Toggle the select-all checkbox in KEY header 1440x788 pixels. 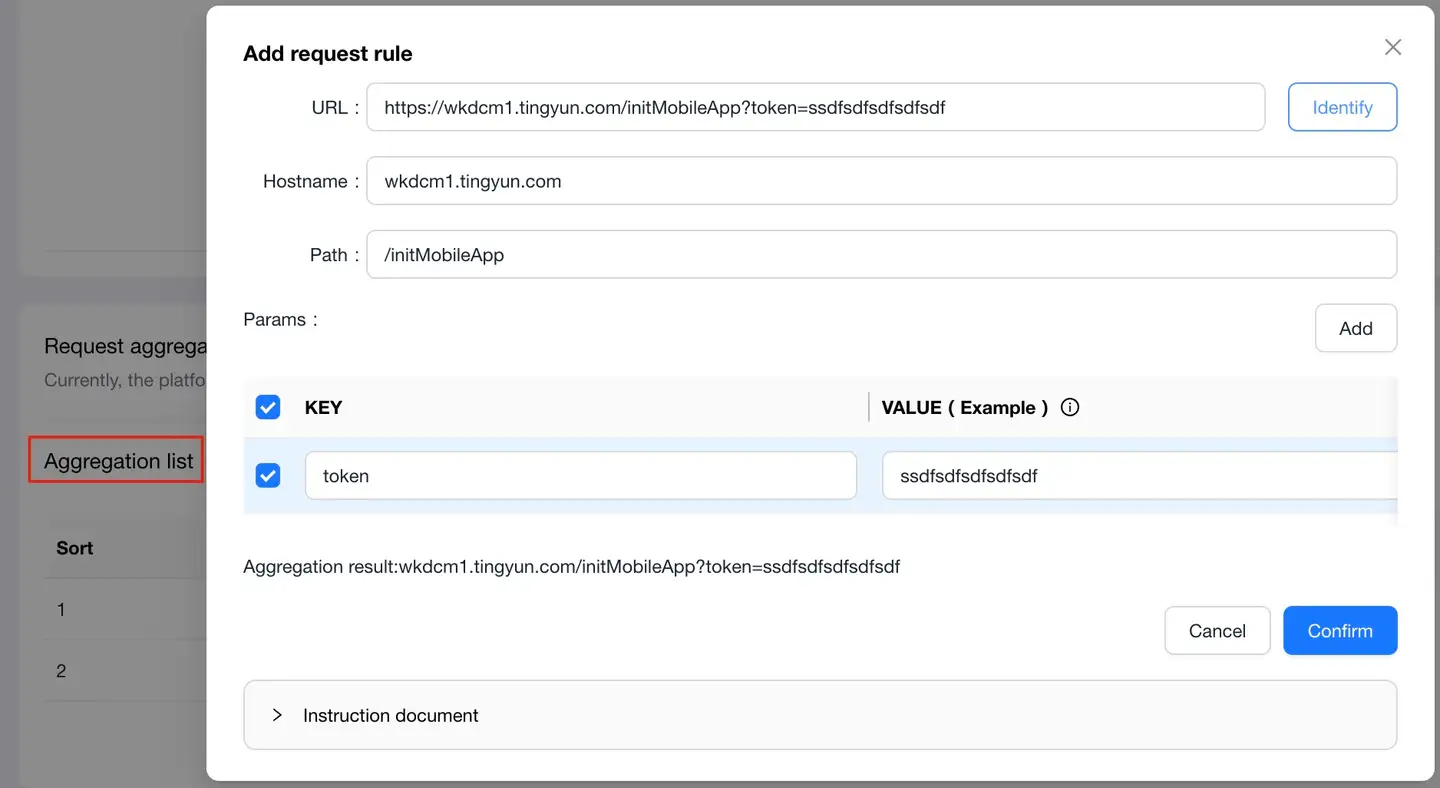pyautogui.click(x=268, y=407)
